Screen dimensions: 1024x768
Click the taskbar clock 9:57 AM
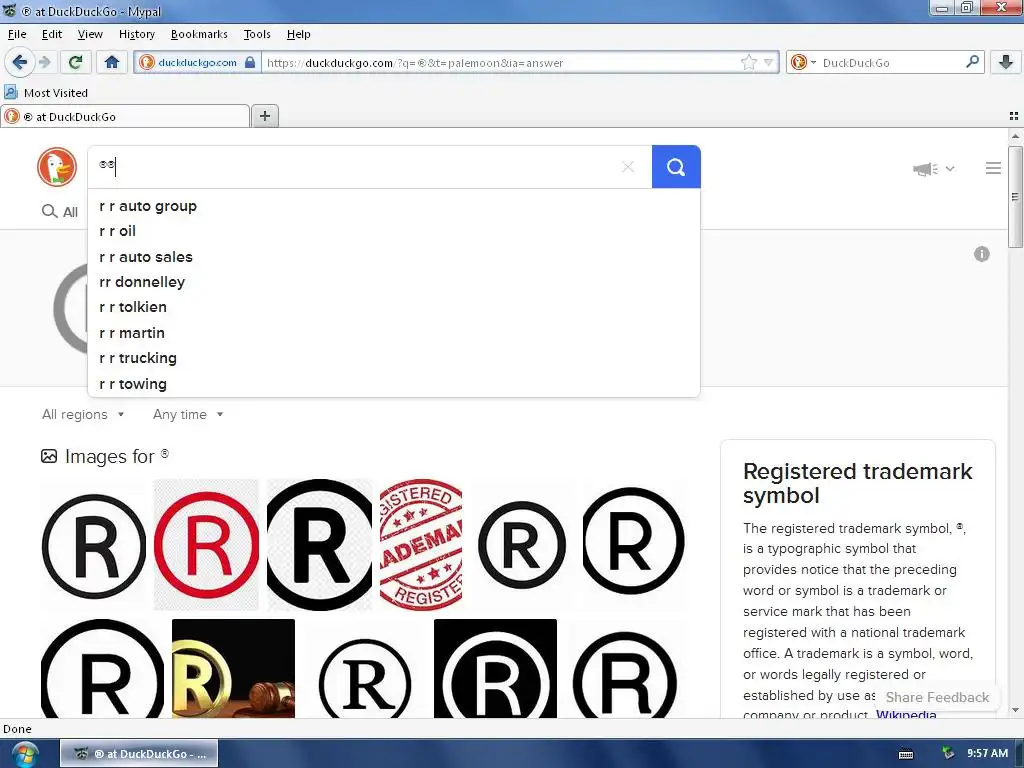point(987,754)
